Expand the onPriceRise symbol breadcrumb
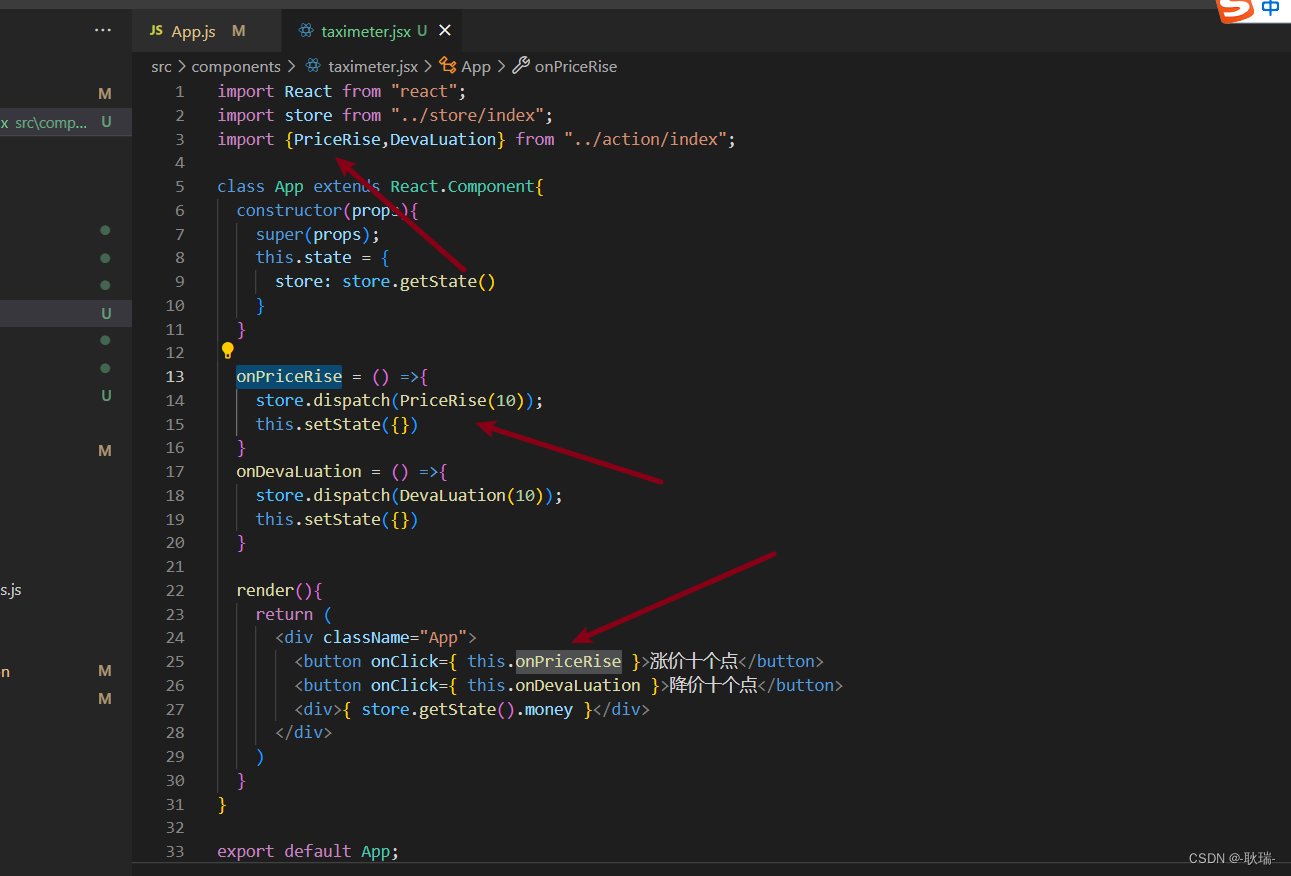The height and width of the screenshot is (876, 1291). 575,66
